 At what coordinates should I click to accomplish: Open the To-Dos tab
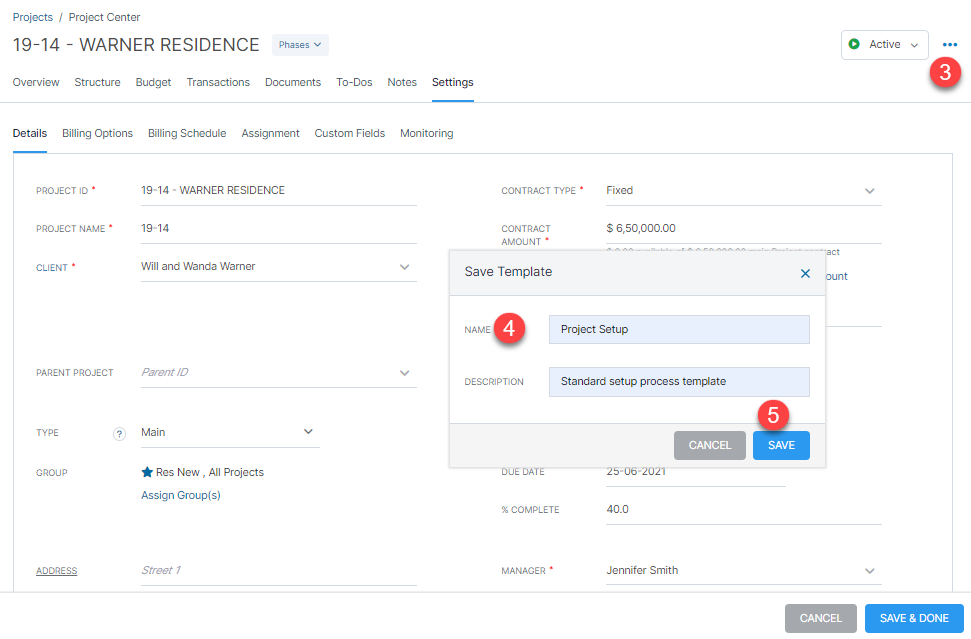pyautogui.click(x=354, y=82)
